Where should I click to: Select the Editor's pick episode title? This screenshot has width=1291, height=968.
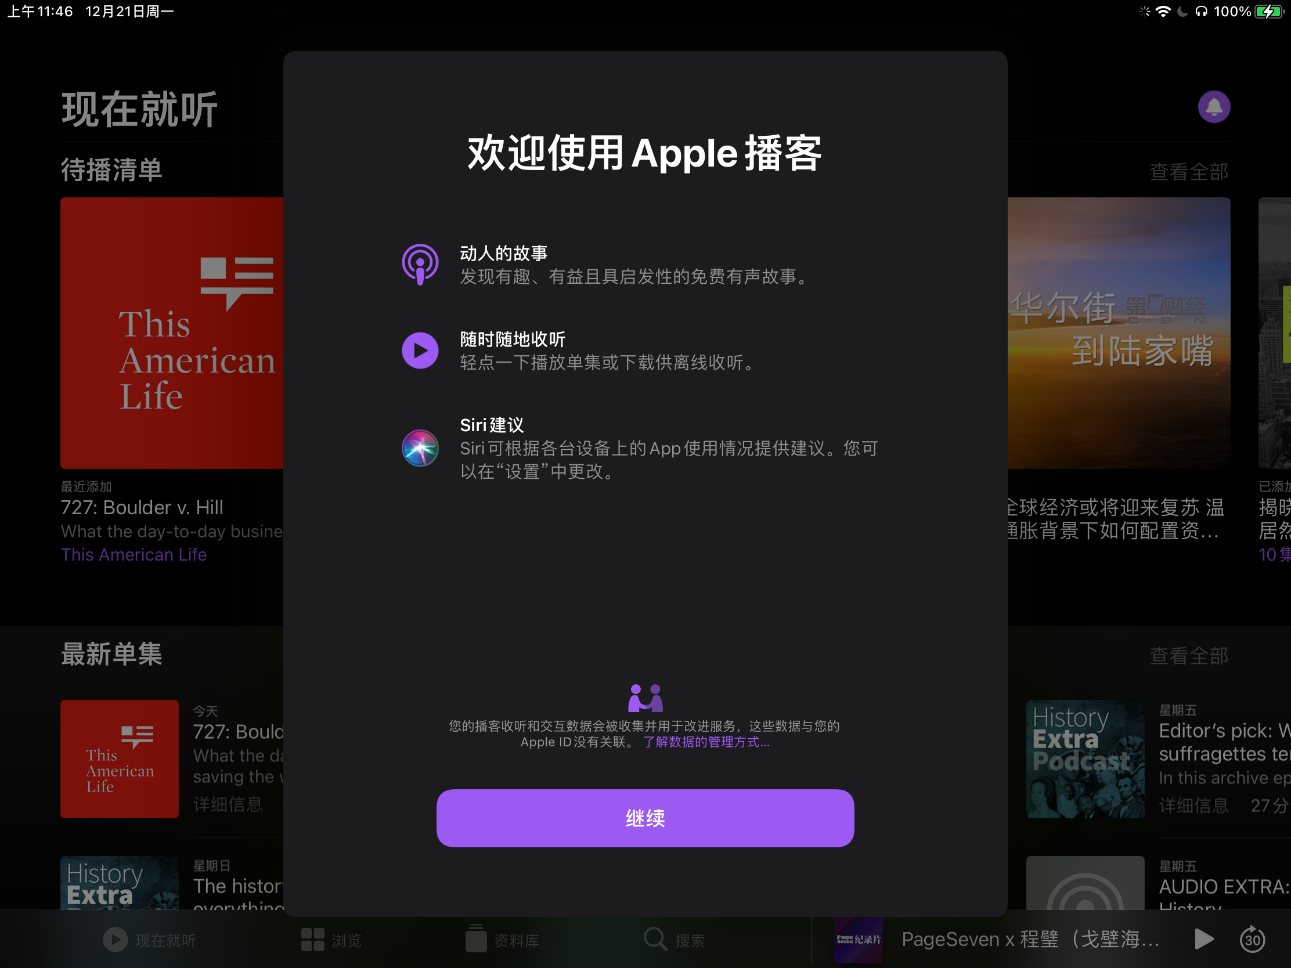pos(1224,742)
